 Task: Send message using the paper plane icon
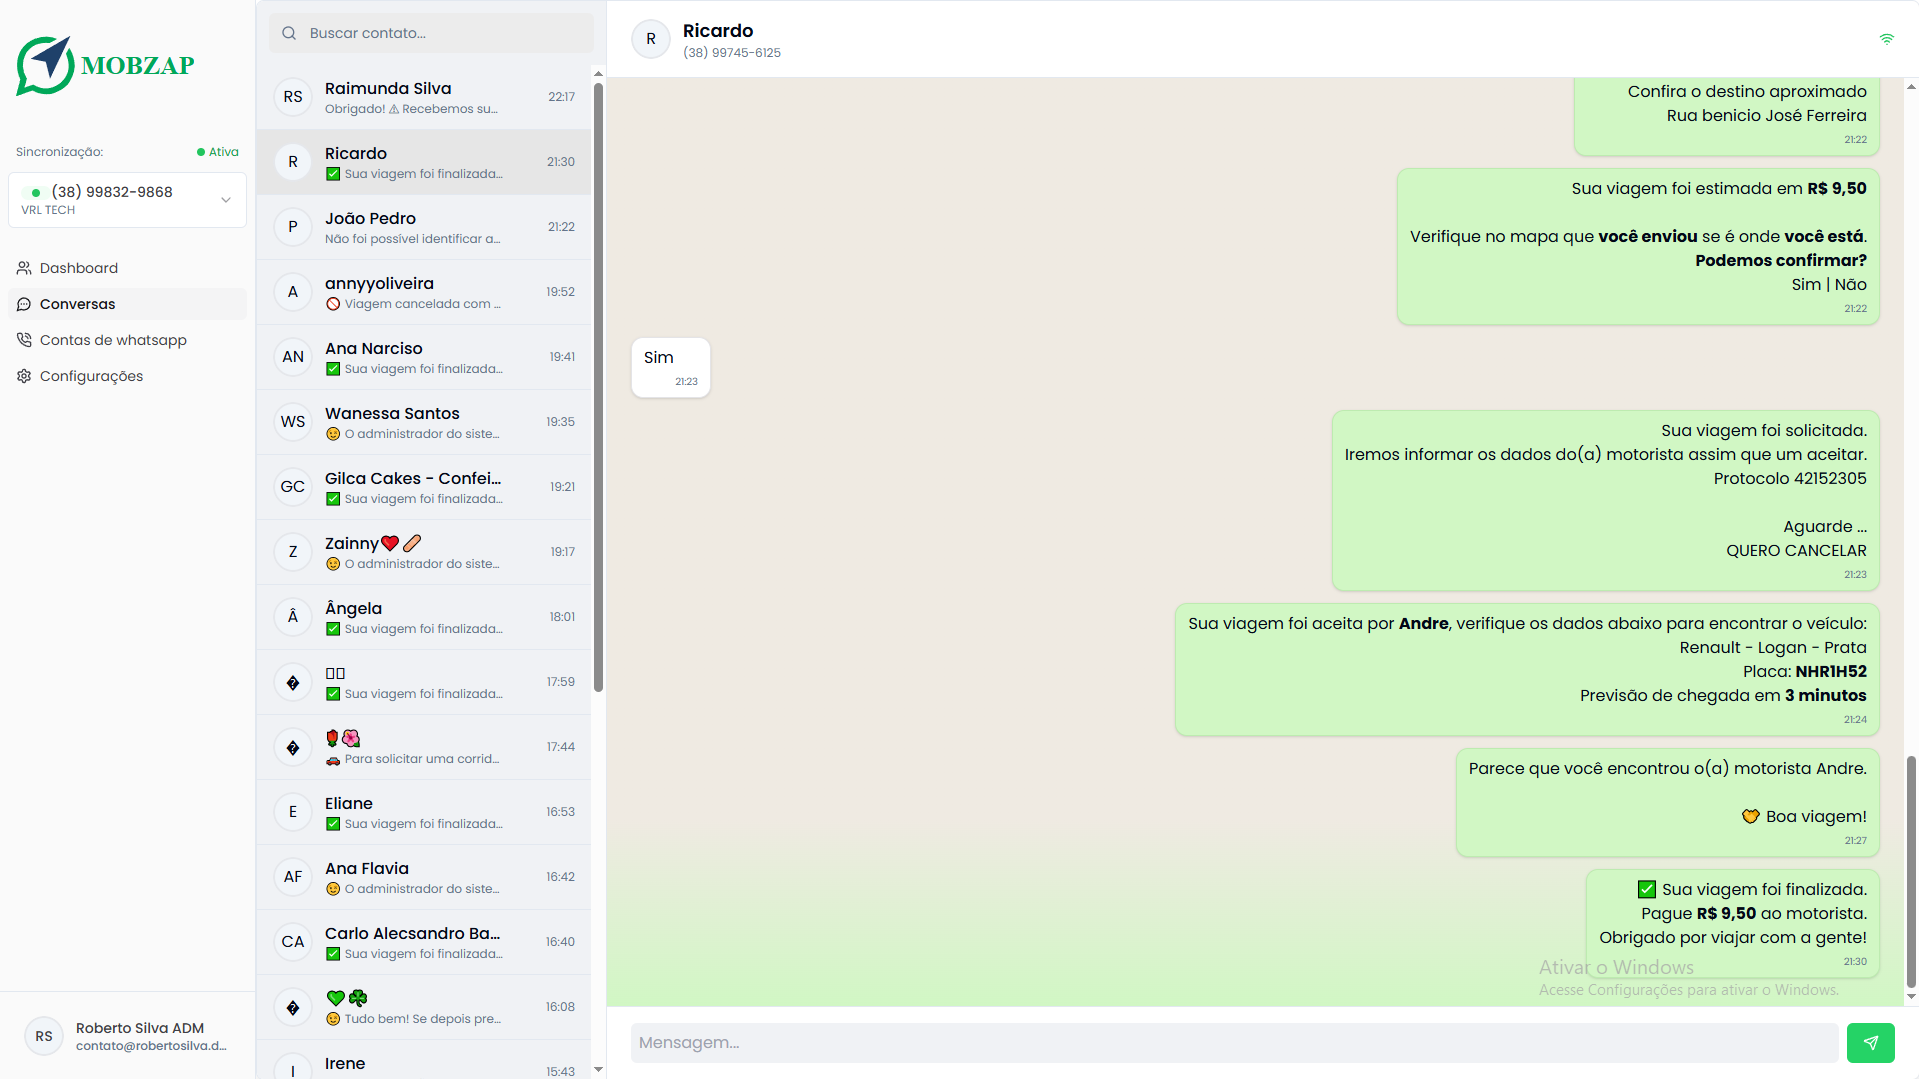[x=1870, y=1042]
